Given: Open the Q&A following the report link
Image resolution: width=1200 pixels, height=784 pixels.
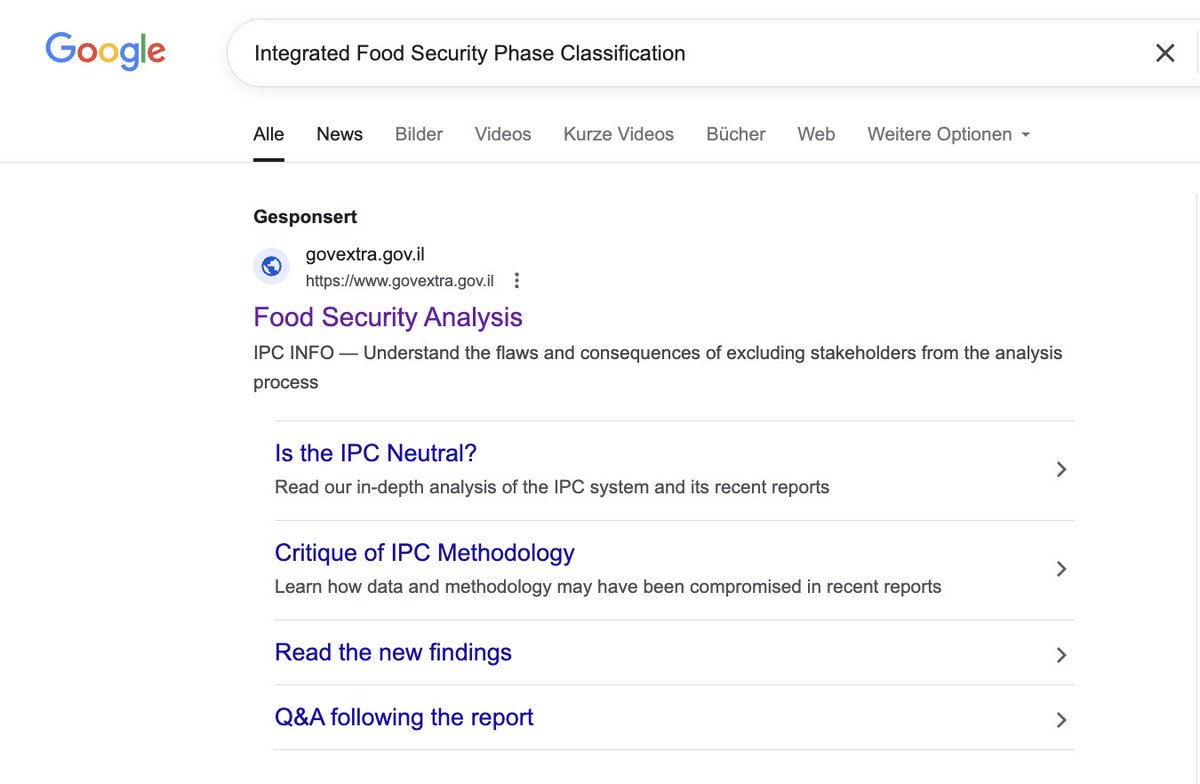Looking at the screenshot, I should tap(404, 718).
